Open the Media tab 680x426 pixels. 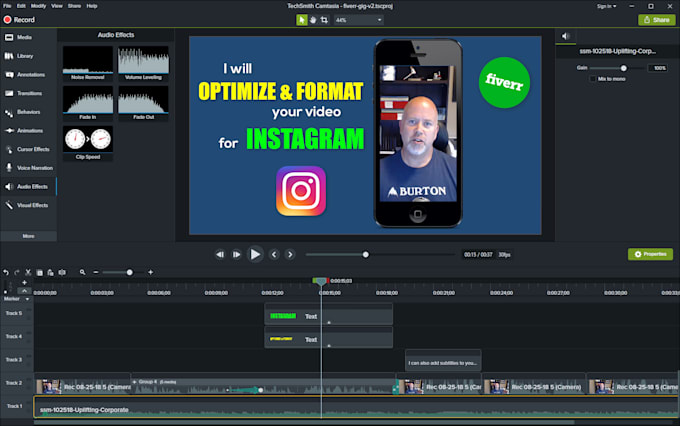coord(28,37)
